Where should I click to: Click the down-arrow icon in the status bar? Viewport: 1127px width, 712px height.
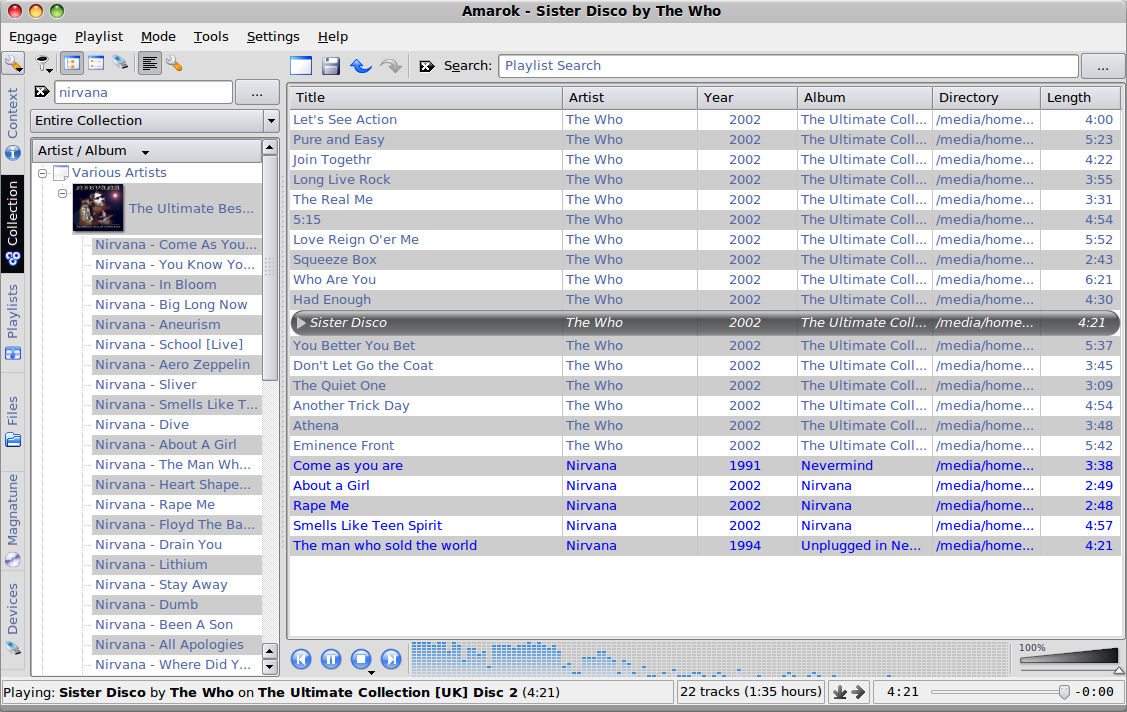(840, 692)
